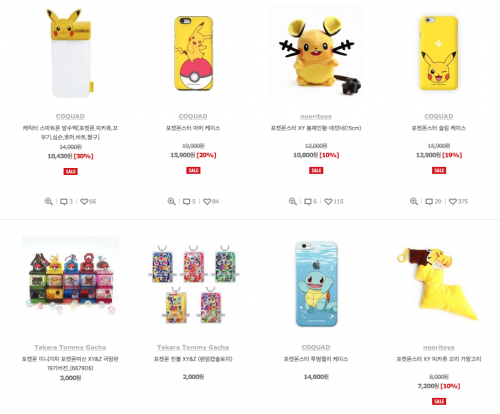The image size is (500, 414).
Task: Open product title under the Dedenne plush
Action: (x=316, y=128)
